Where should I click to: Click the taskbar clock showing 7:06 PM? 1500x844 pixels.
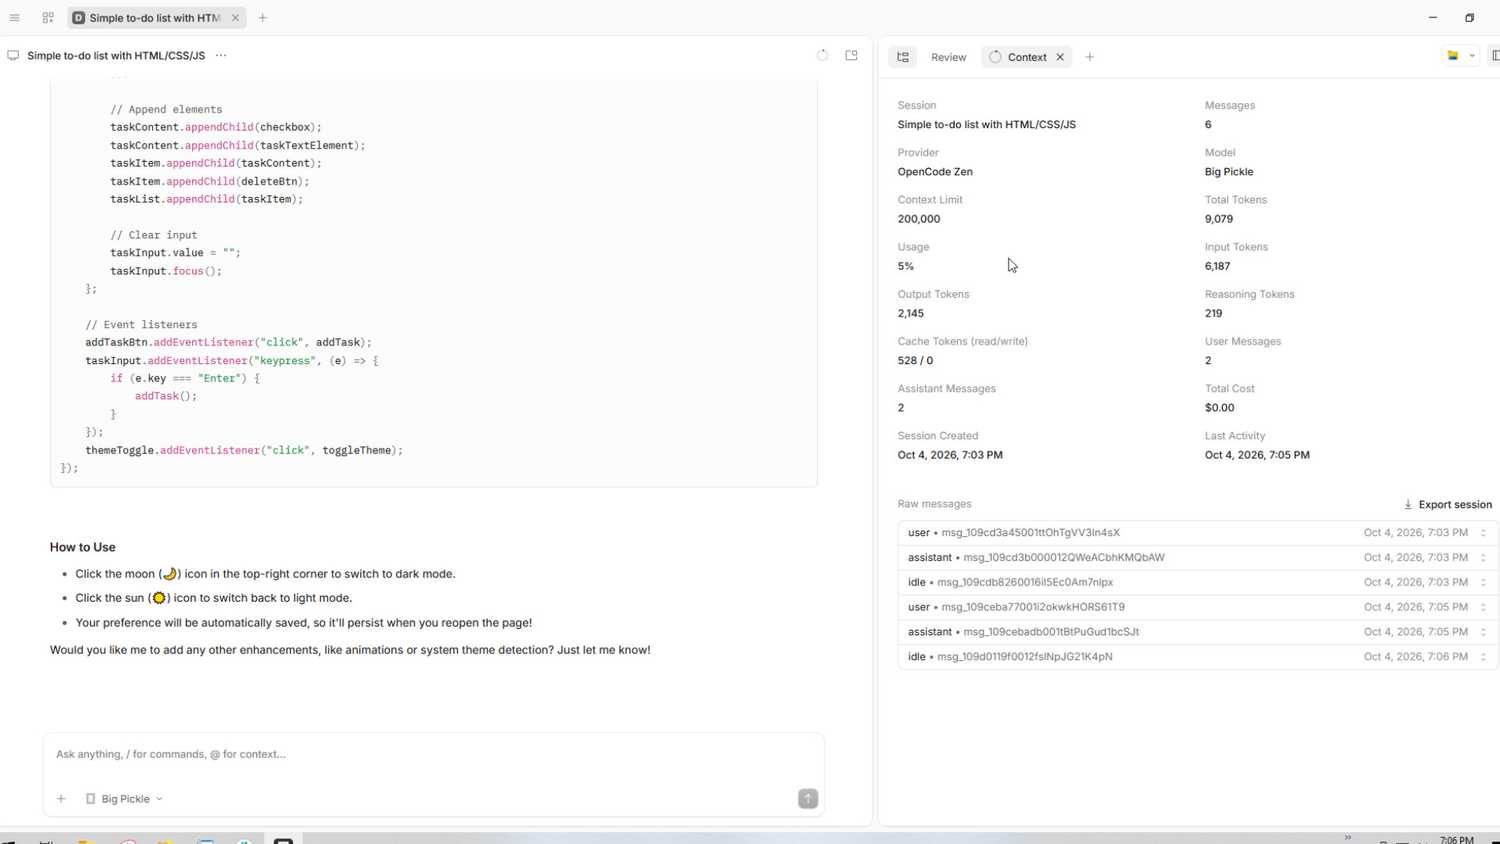pos(1457,839)
